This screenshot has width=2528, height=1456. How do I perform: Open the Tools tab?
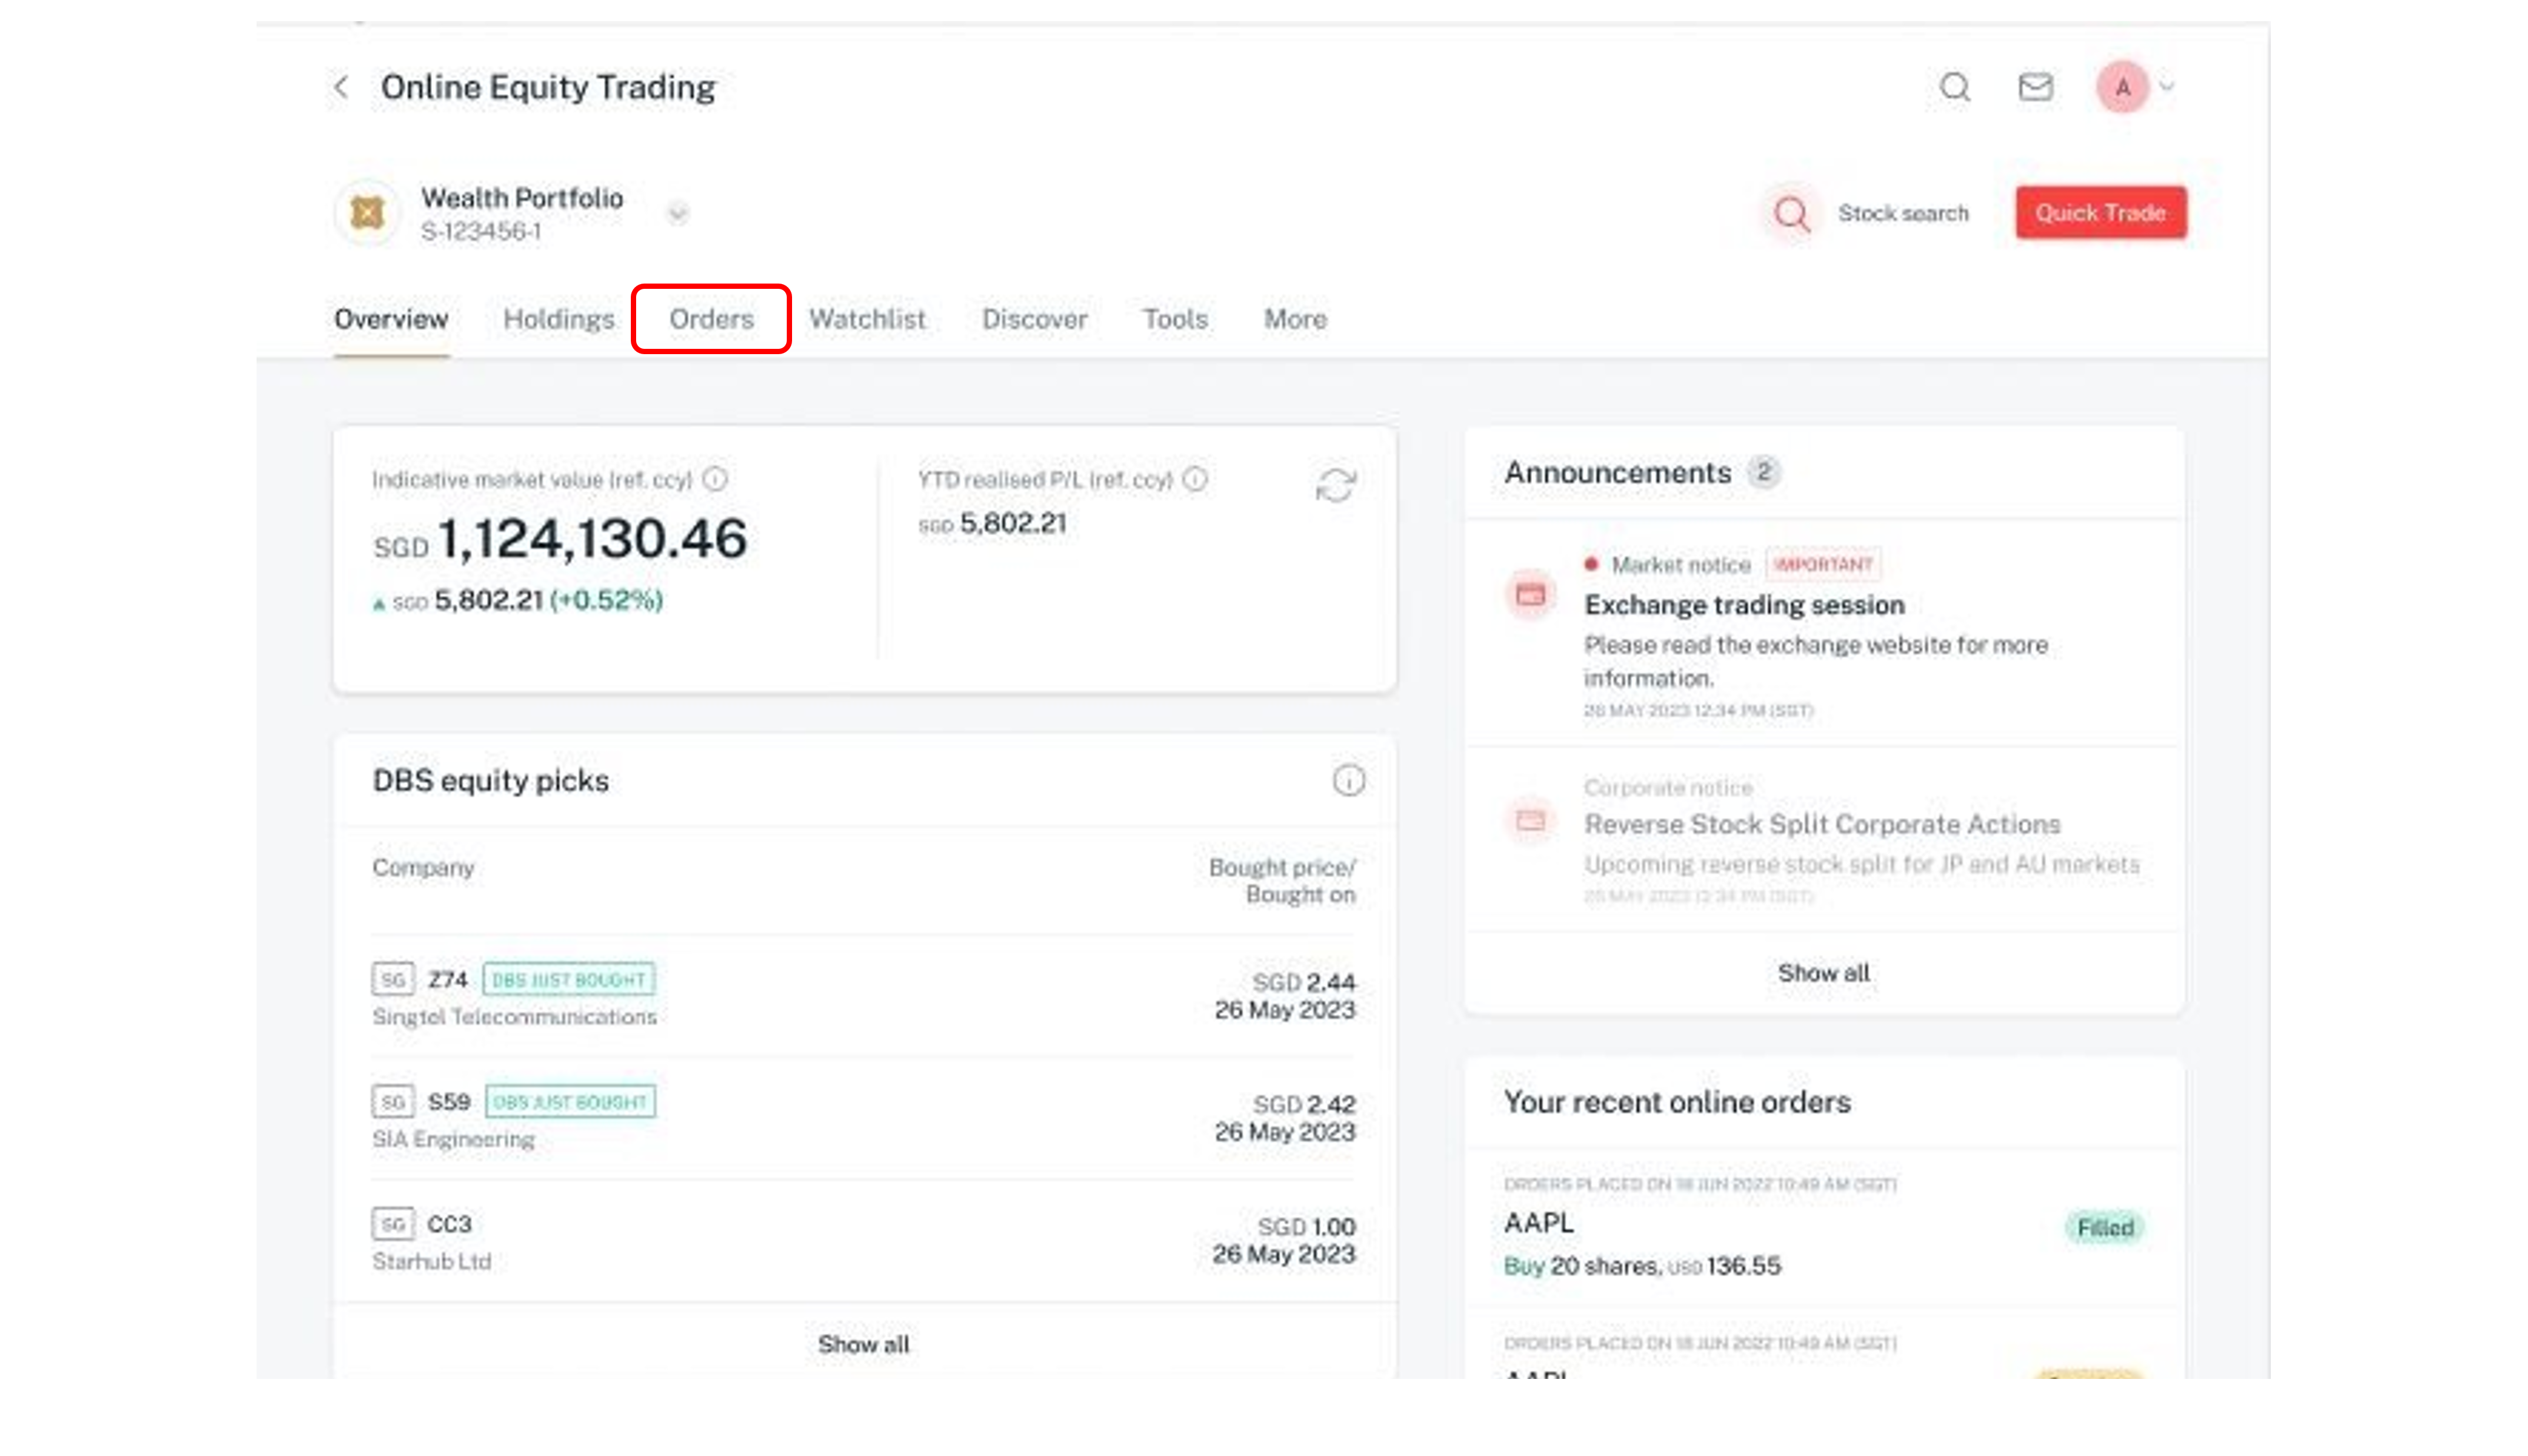coord(1175,319)
